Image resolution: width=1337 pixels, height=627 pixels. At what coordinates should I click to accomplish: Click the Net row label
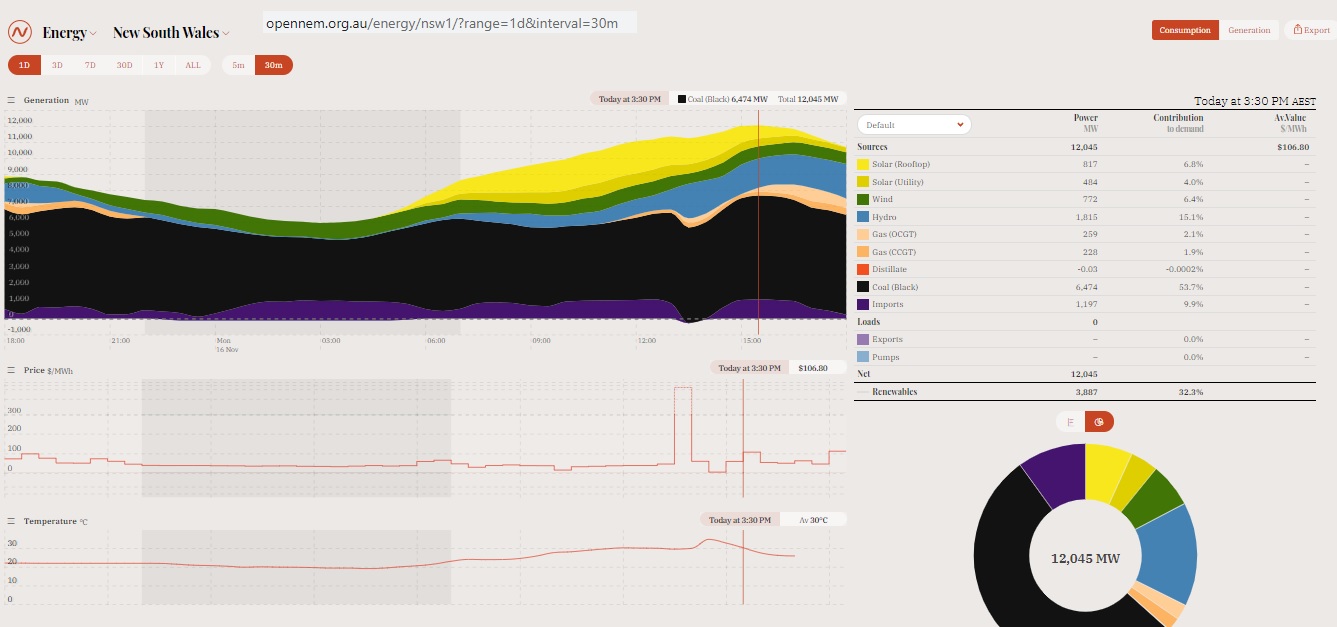coord(863,374)
